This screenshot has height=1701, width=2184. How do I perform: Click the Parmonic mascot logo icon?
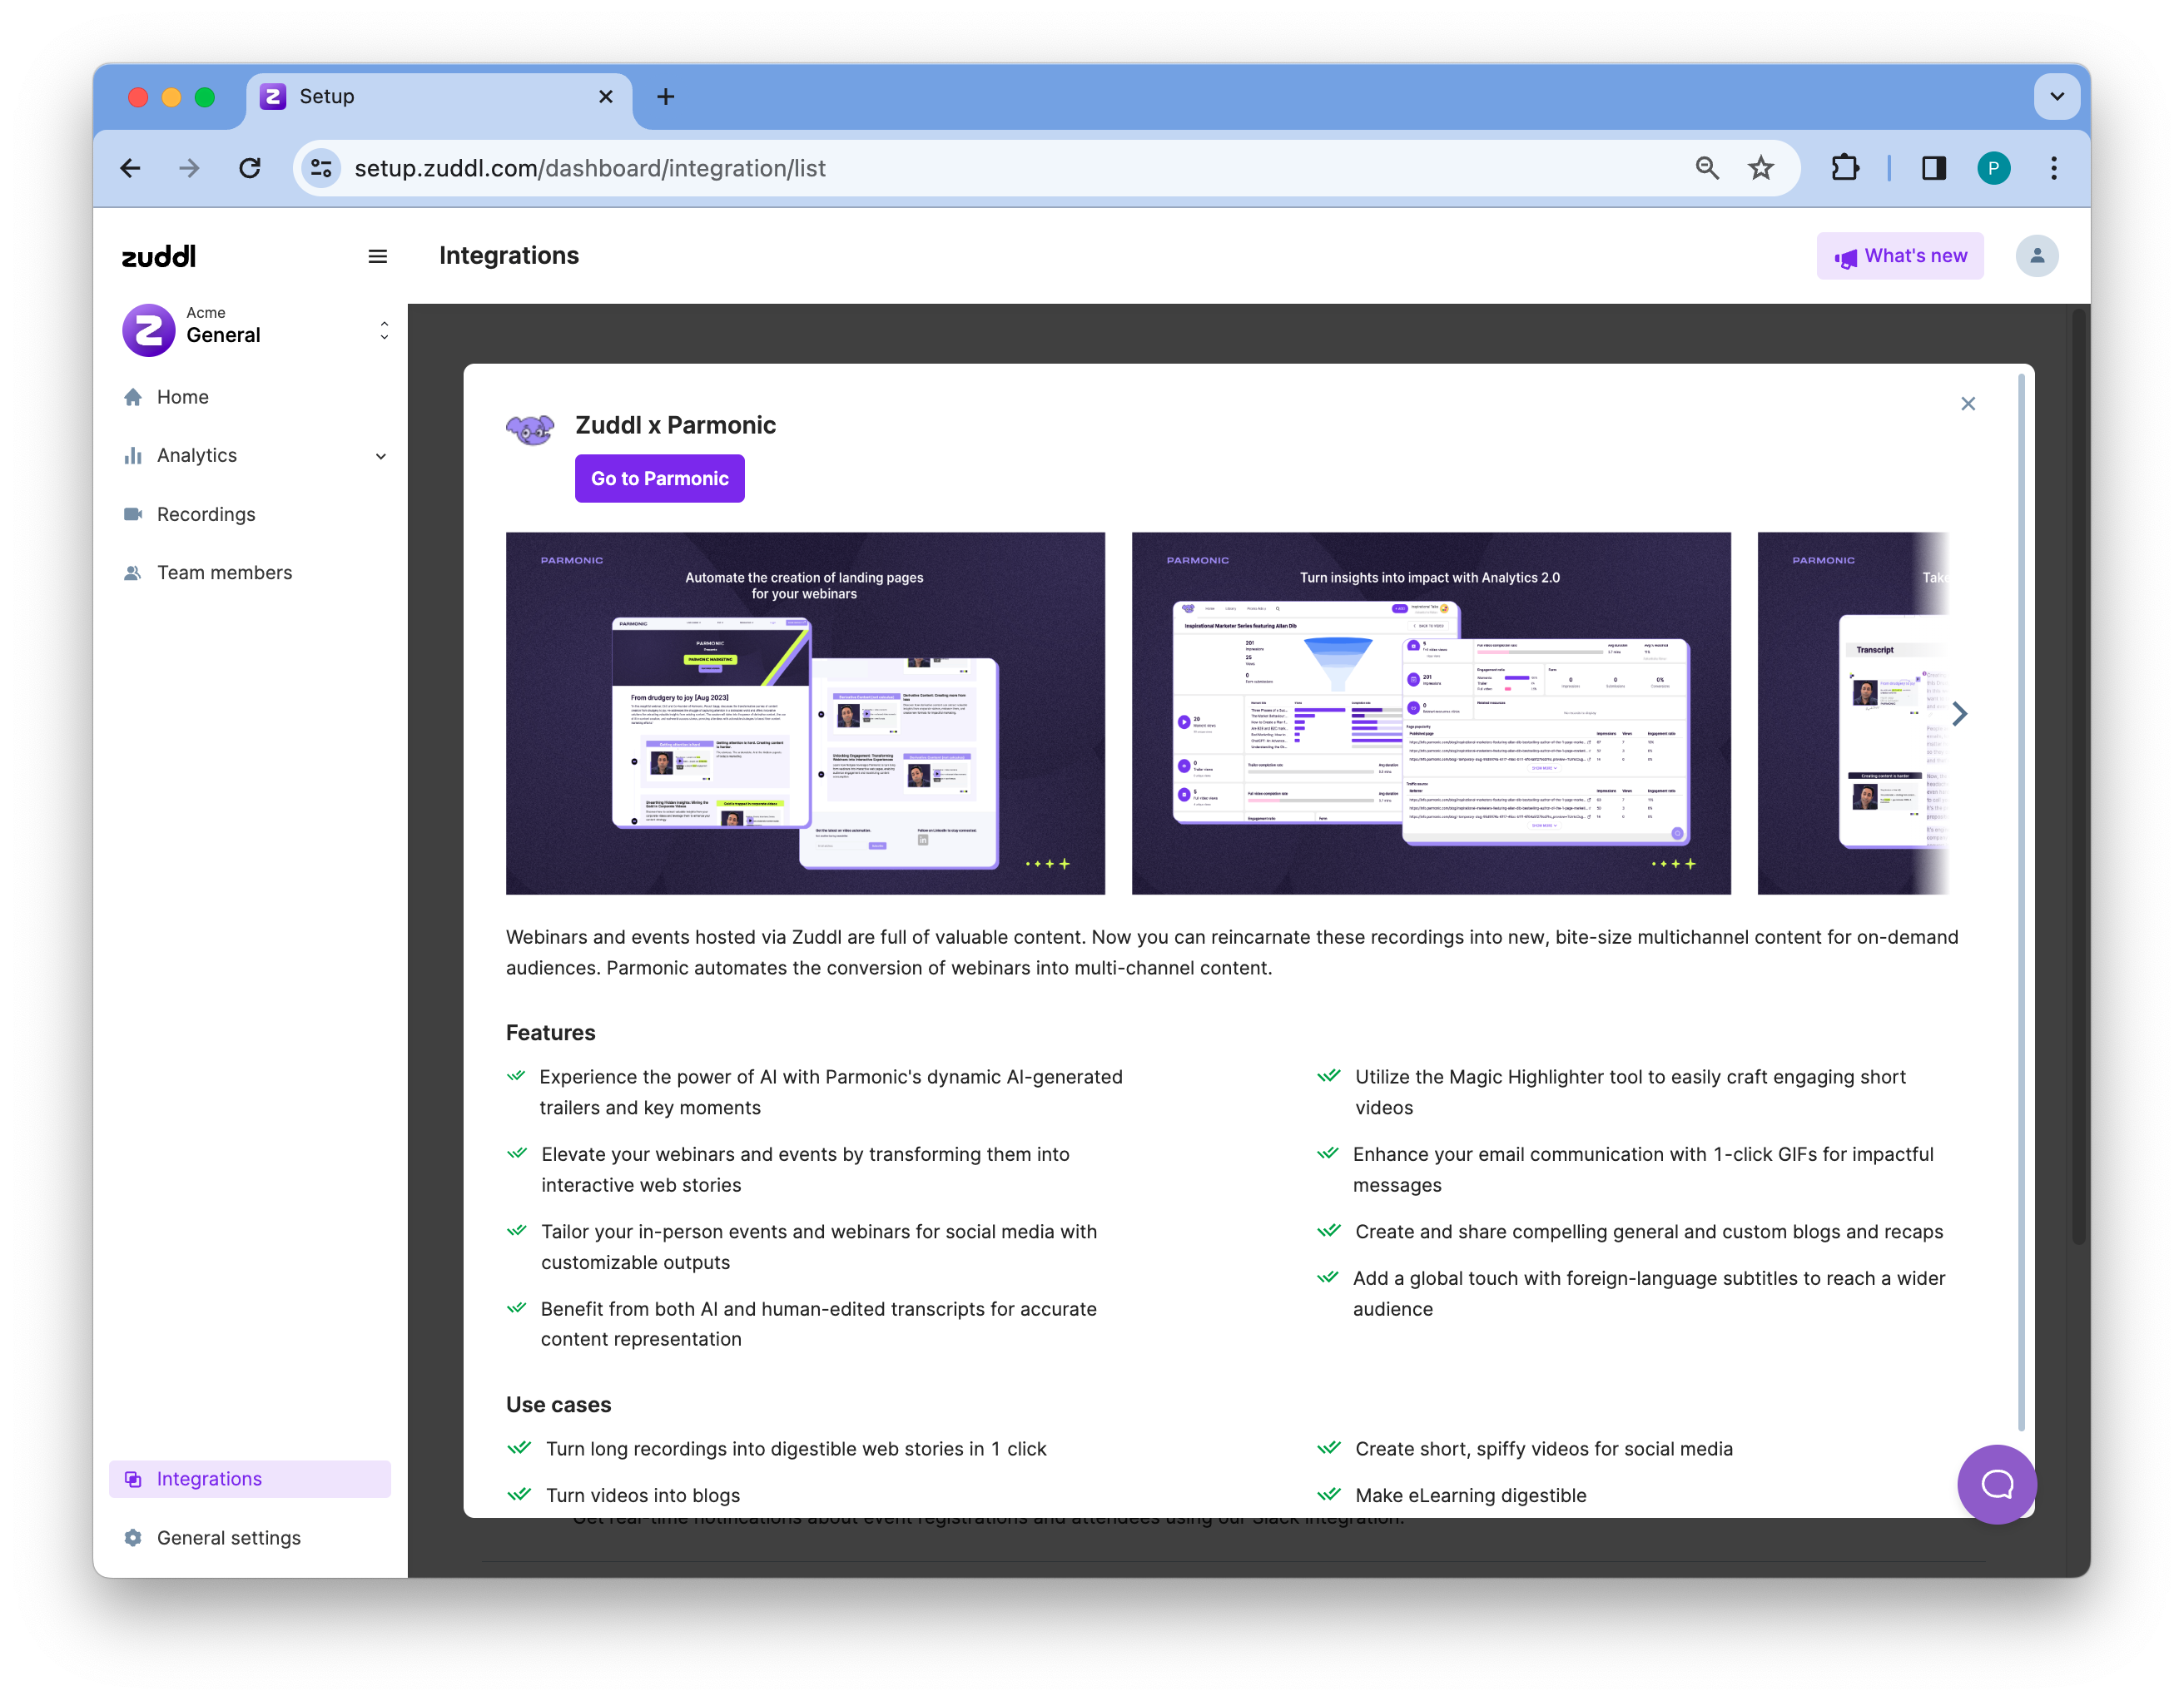click(x=530, y=430)
